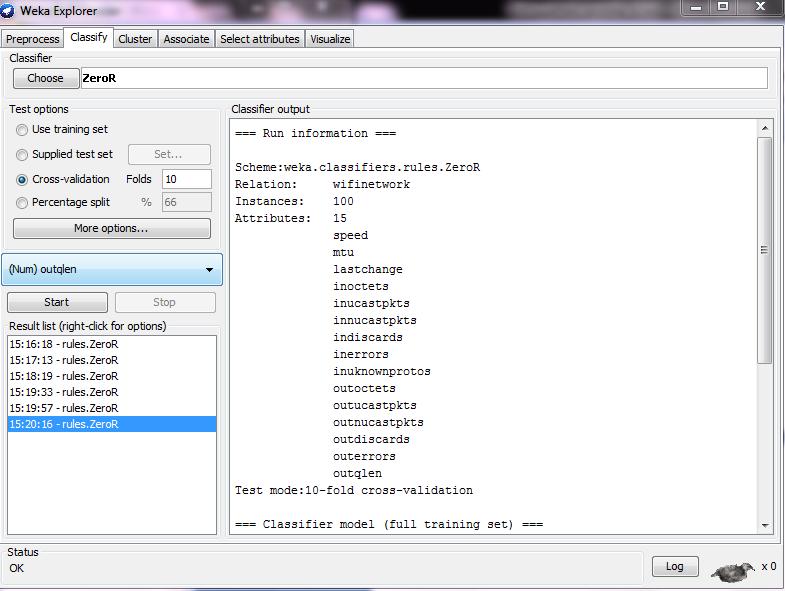Click the x 0 task counter
This screenshot has height=591, width=785.
point(769,566)
